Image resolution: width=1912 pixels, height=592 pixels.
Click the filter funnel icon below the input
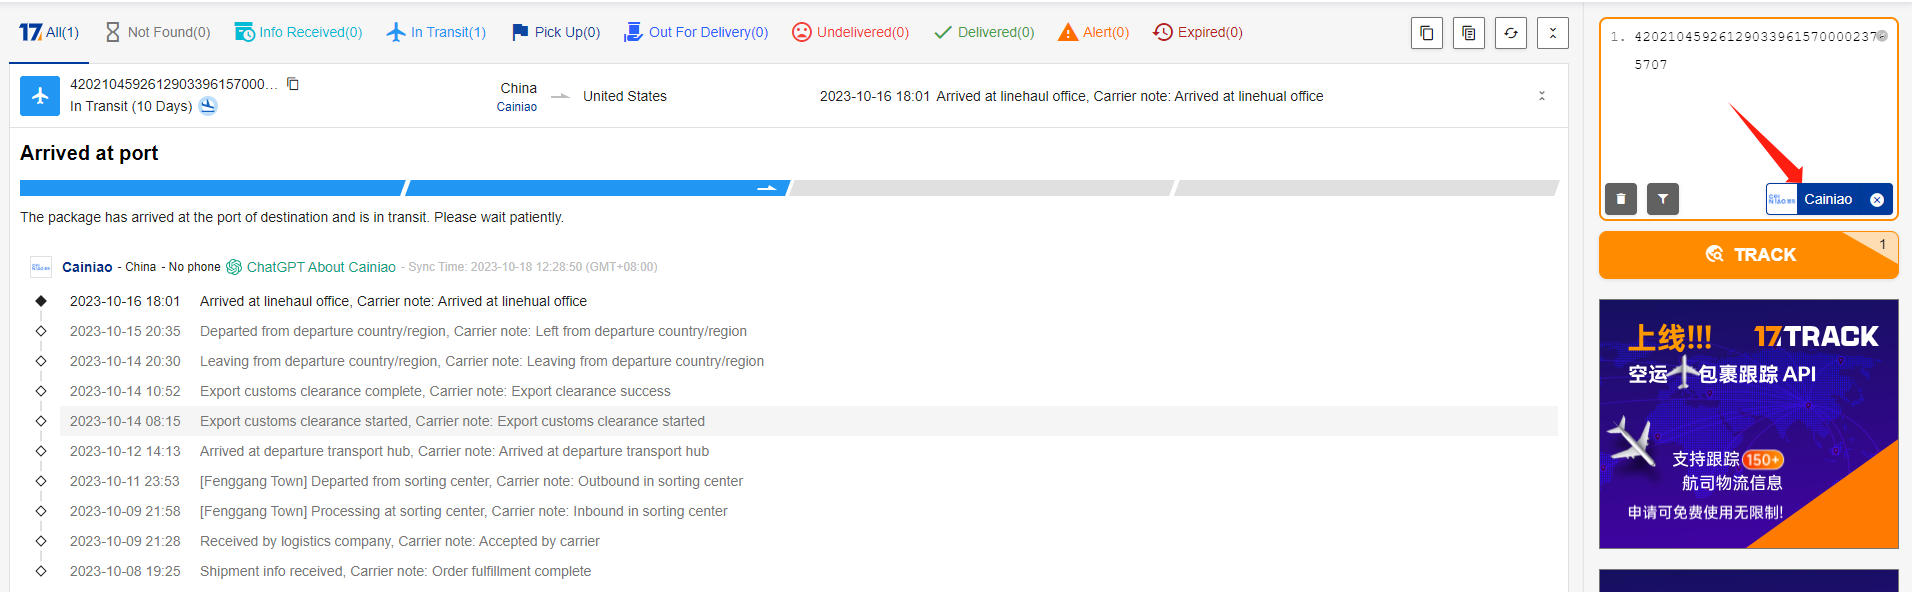click(x=1663, y=199)
